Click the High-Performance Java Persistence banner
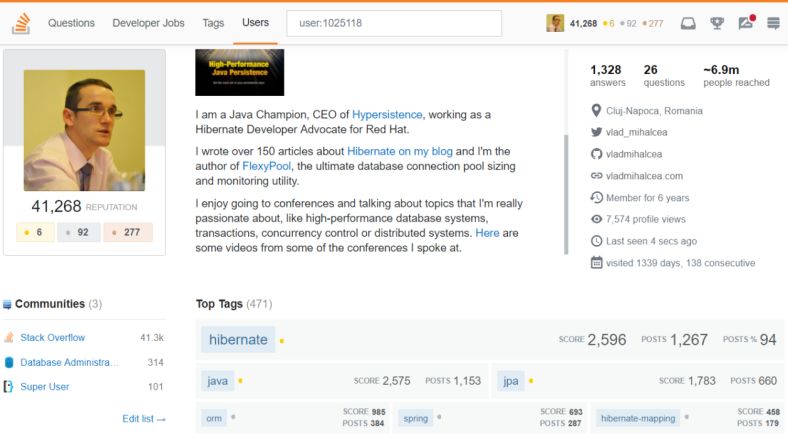 (240, 72)
